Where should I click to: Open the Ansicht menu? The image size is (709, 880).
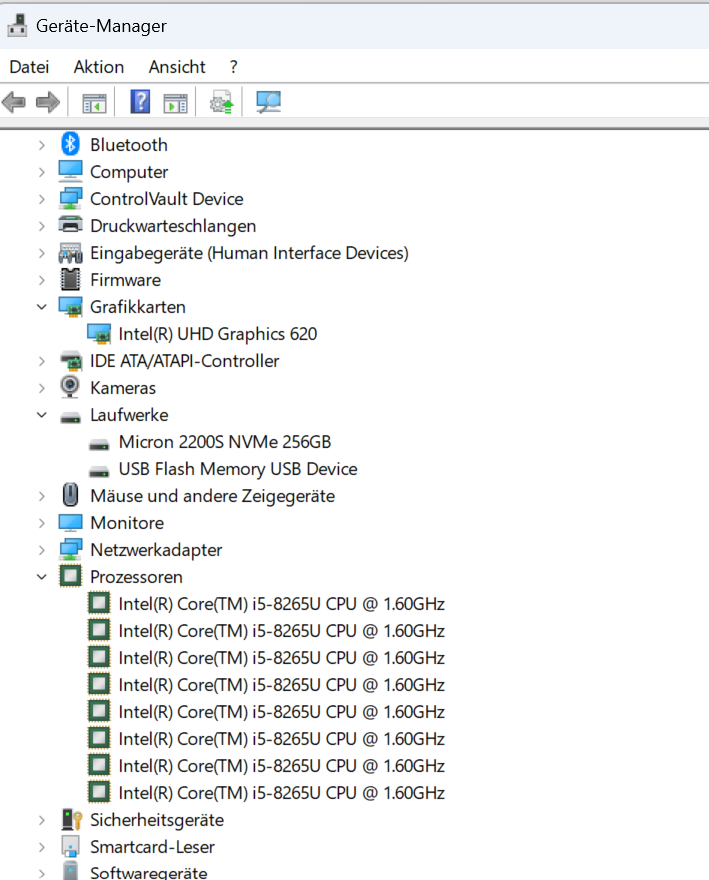177,67
